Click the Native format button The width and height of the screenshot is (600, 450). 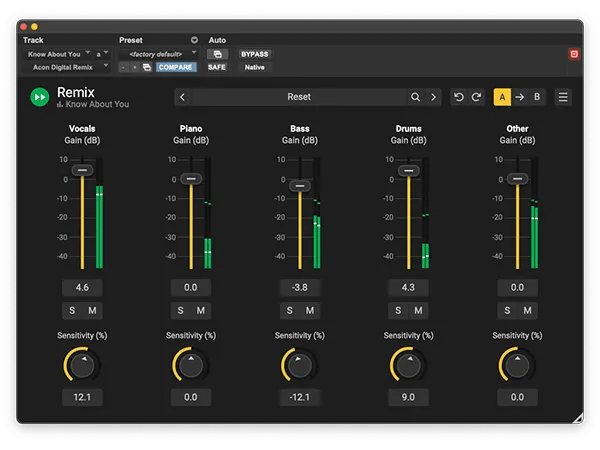coord(254,67)
